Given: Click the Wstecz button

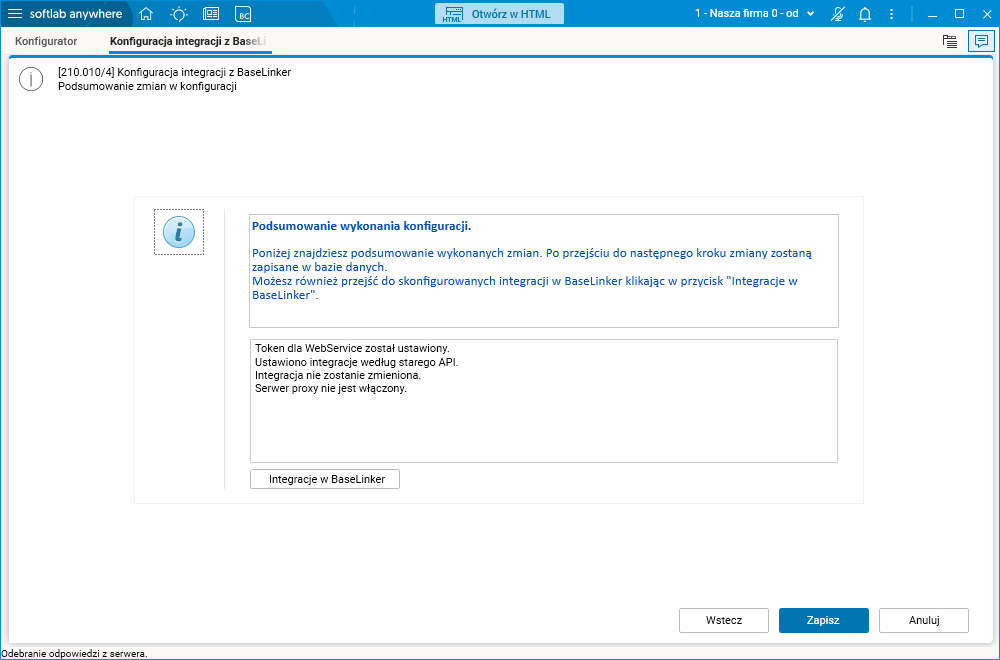Looking at the screenshot, I should [x=724, y=620].
